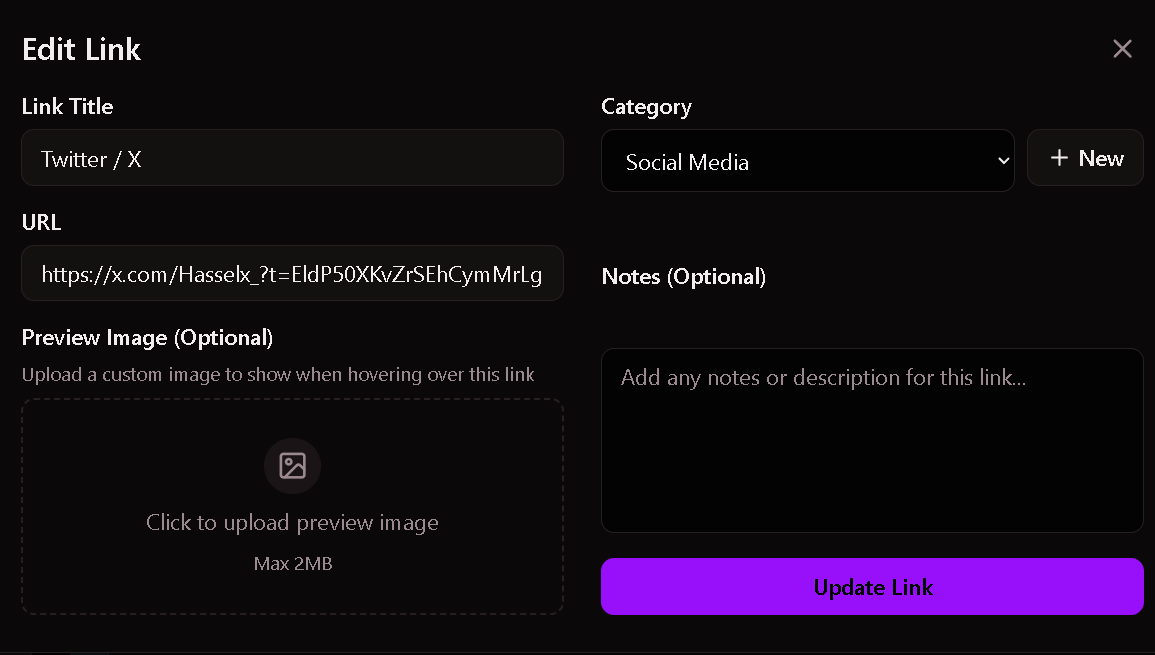Click into the URL field with x.com link
Screen dimensions: 1155x655
(x=292, y=274)
